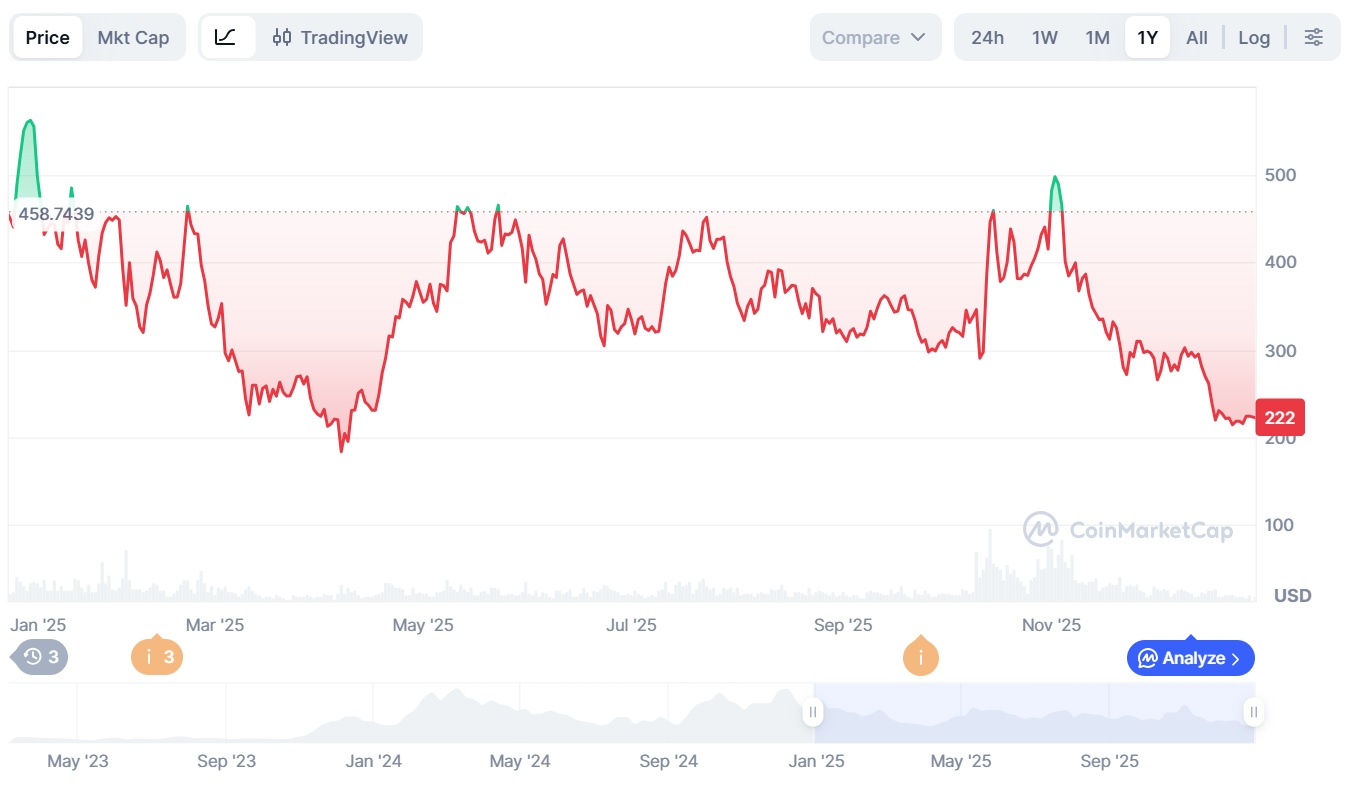Viewport: 1347px width, 803px height.
Task: Click the Analyze button
Action: coord(1190,658)
